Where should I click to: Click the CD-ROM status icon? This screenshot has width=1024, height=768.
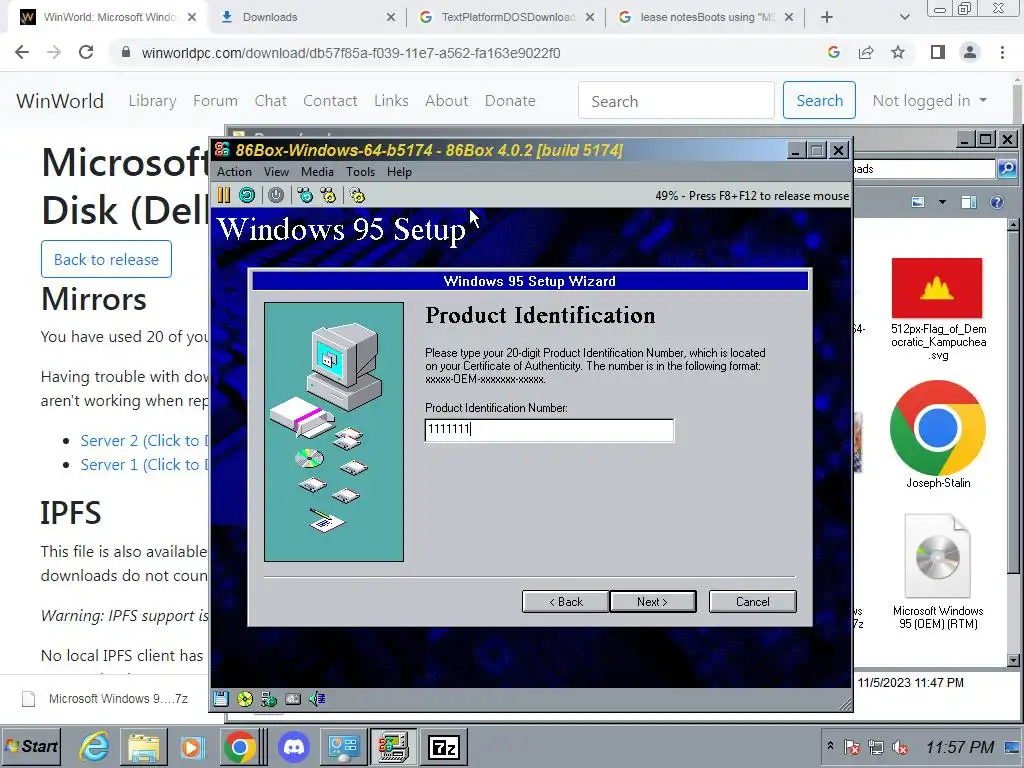(245, 699)
